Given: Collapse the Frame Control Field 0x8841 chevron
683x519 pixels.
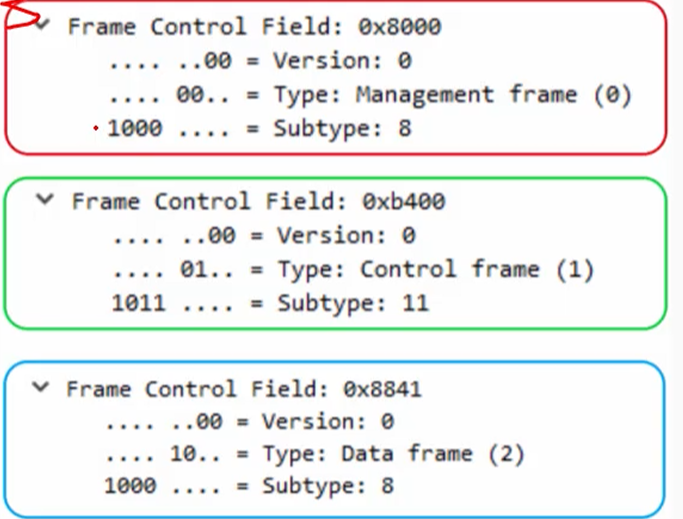Looking at the screenshot, I should coord(41,387).
